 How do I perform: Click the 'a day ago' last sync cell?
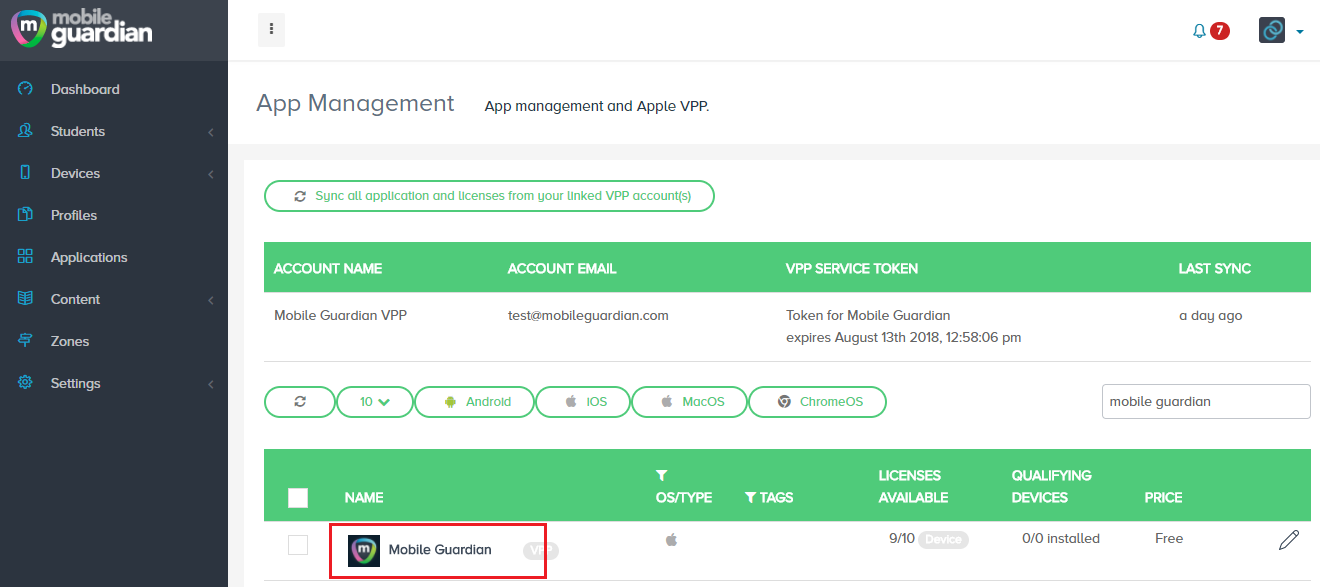(x=1210, y=316)
